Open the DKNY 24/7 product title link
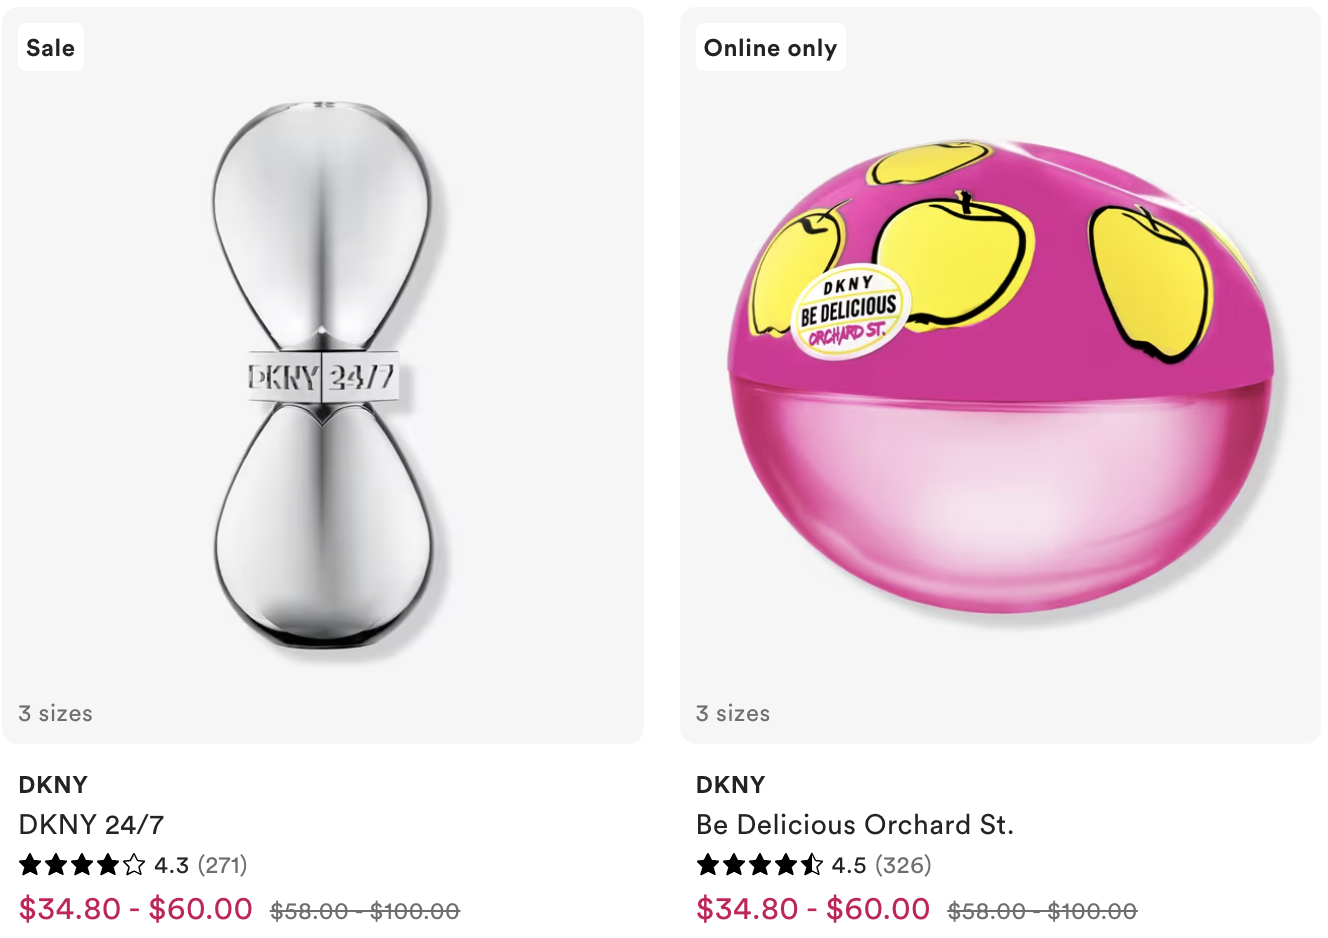Screen dimensions: 1328x938 click(91, 824)
